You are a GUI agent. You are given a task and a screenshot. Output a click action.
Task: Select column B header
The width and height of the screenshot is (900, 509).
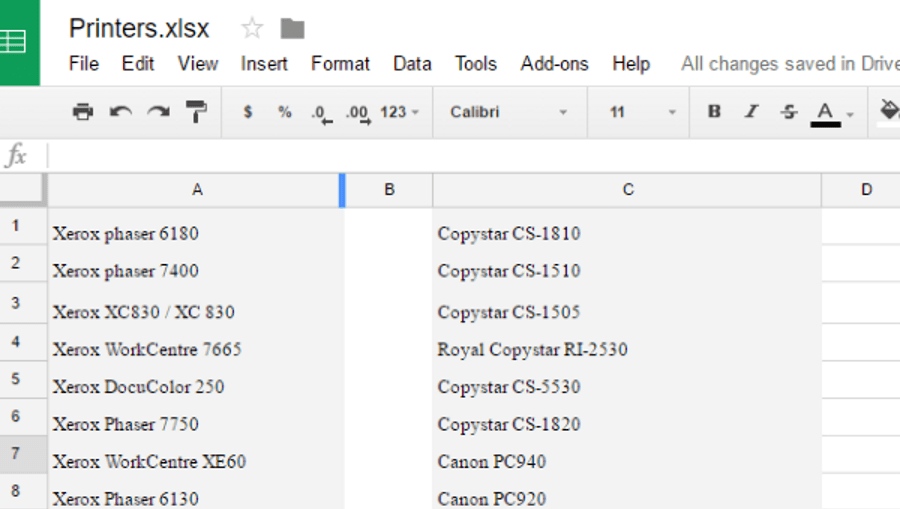(389, 190)
